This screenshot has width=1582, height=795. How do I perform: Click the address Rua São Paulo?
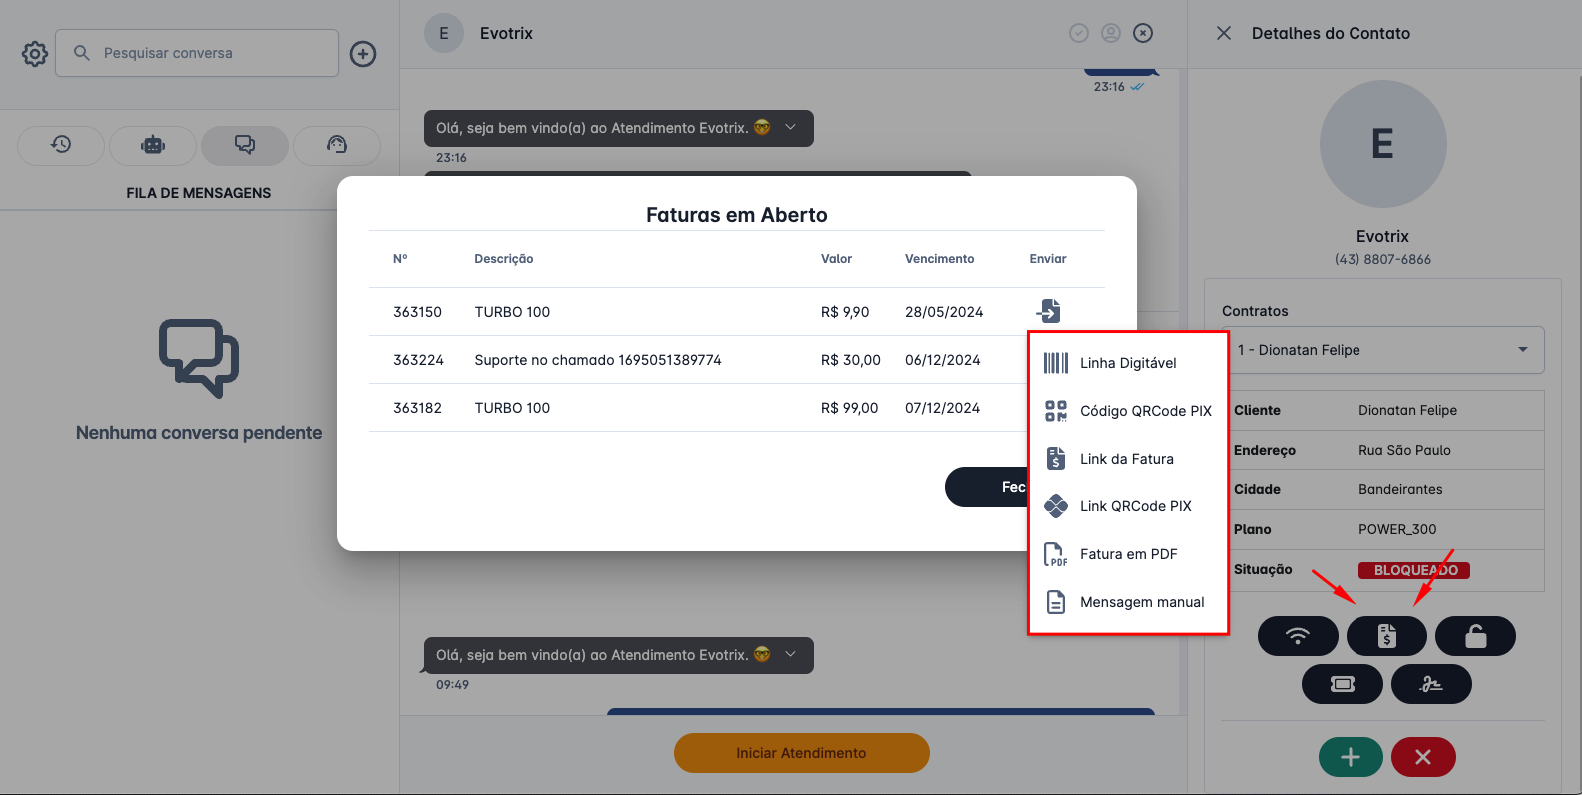coord(1404,450)
